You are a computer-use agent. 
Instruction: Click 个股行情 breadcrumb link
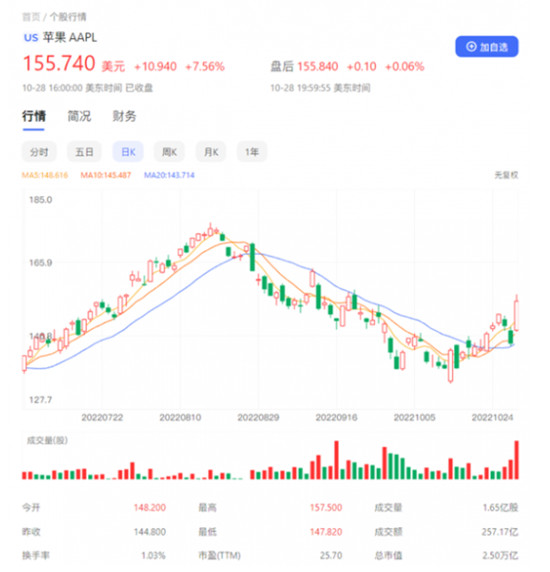(x=68, y=17)
